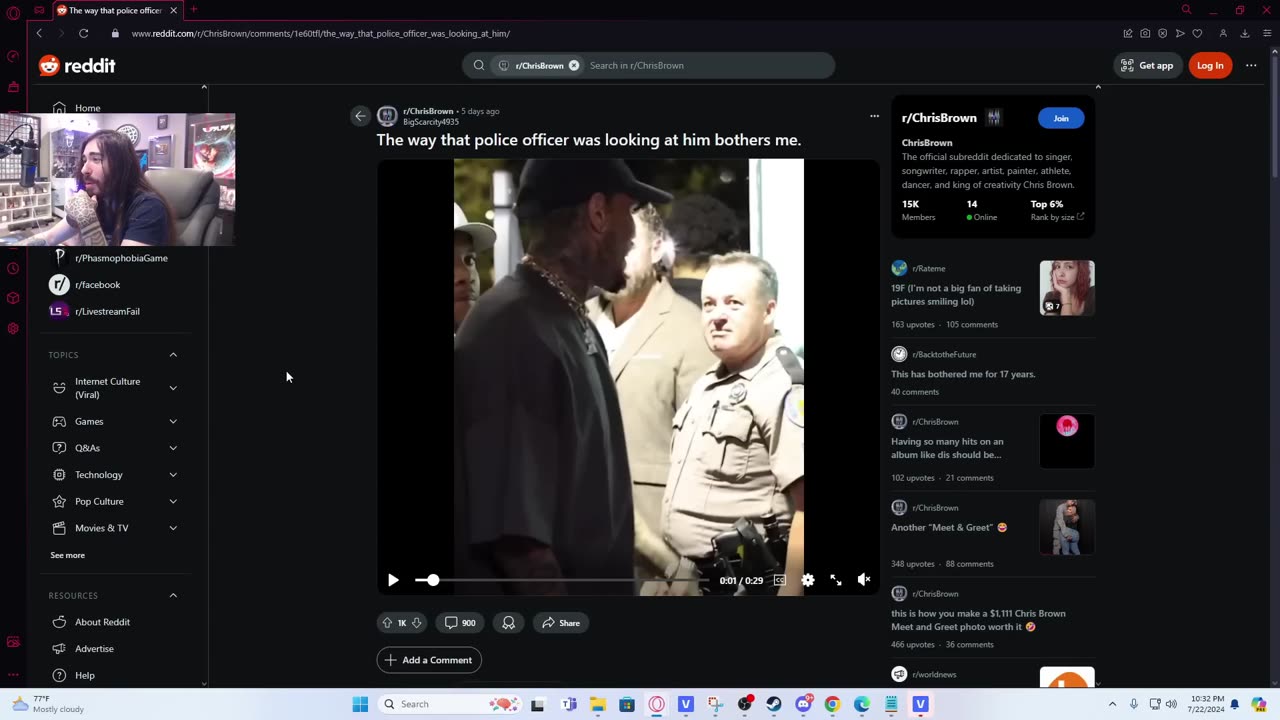Join the r/ChrisBrown community
This screenshot has width=1280, height=720.
1061,118
